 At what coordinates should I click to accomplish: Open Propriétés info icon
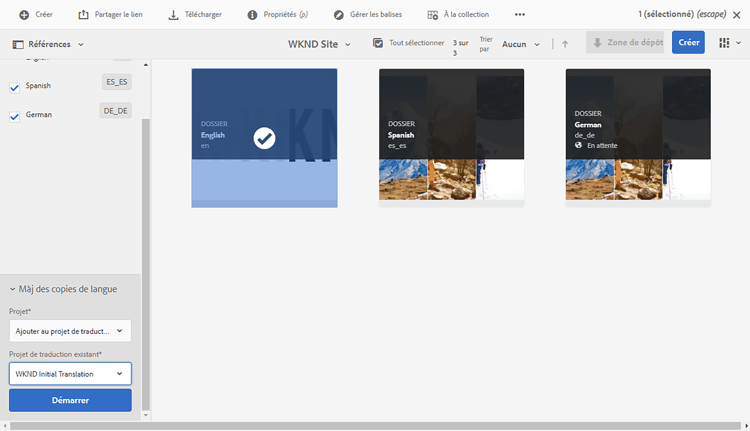(x=252, y=15)
